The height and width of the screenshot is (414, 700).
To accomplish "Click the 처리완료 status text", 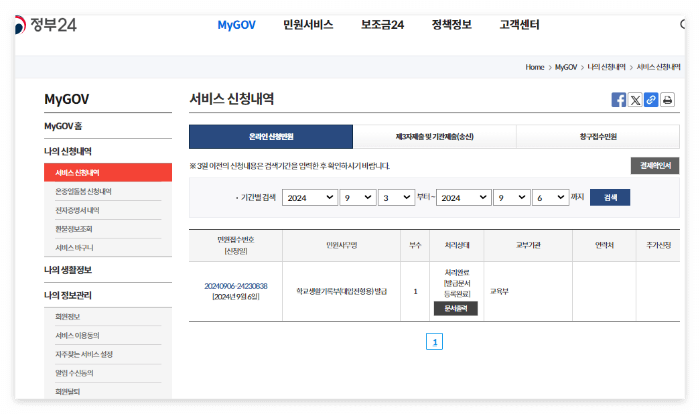I will point(457,272).
